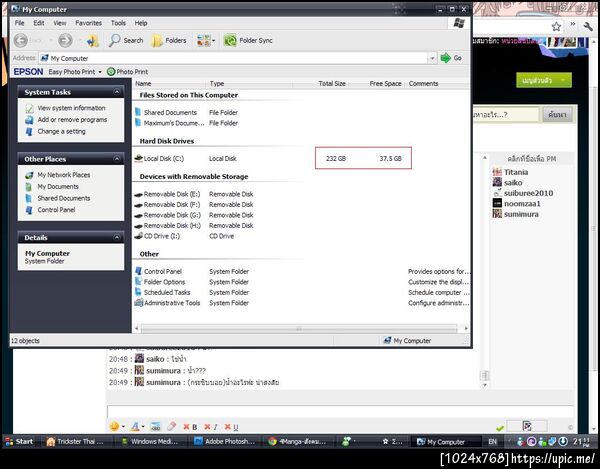Toggle the Folders pane button
Viewport: 600px width, 469px height.
[169, 40]
